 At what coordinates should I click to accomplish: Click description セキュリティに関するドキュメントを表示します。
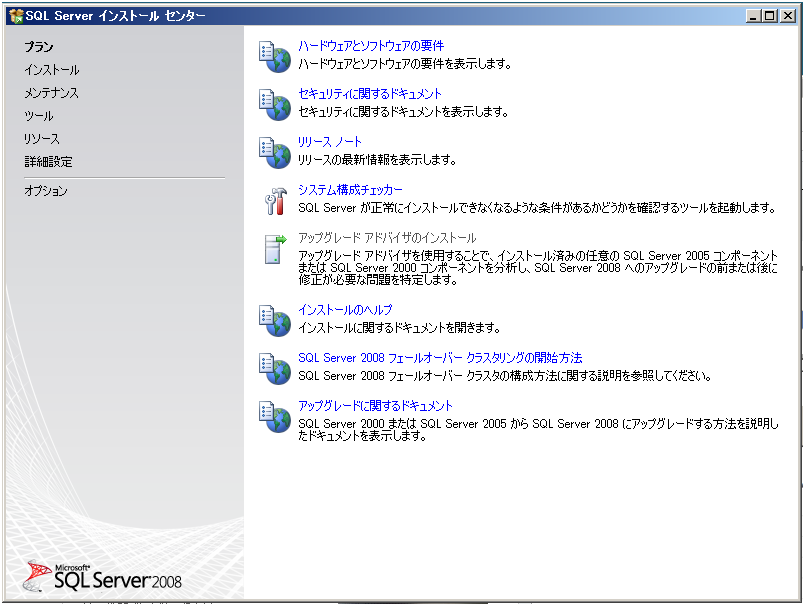click(404, 112)
